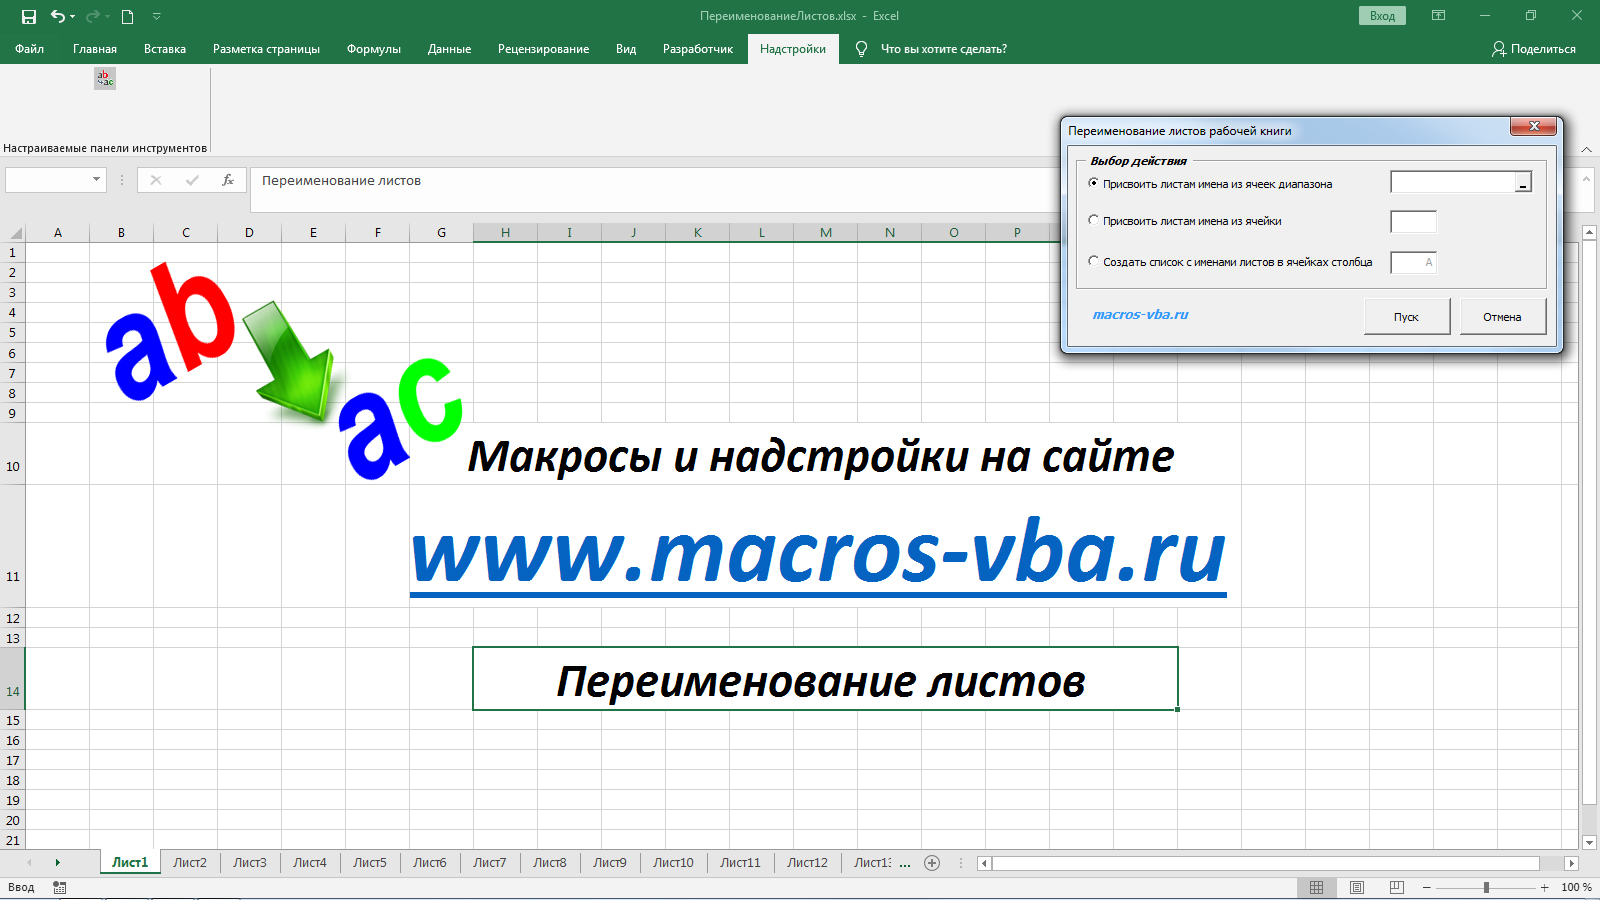Open Quick Access Toolbar customize dropdown

(x=156, y=15)
